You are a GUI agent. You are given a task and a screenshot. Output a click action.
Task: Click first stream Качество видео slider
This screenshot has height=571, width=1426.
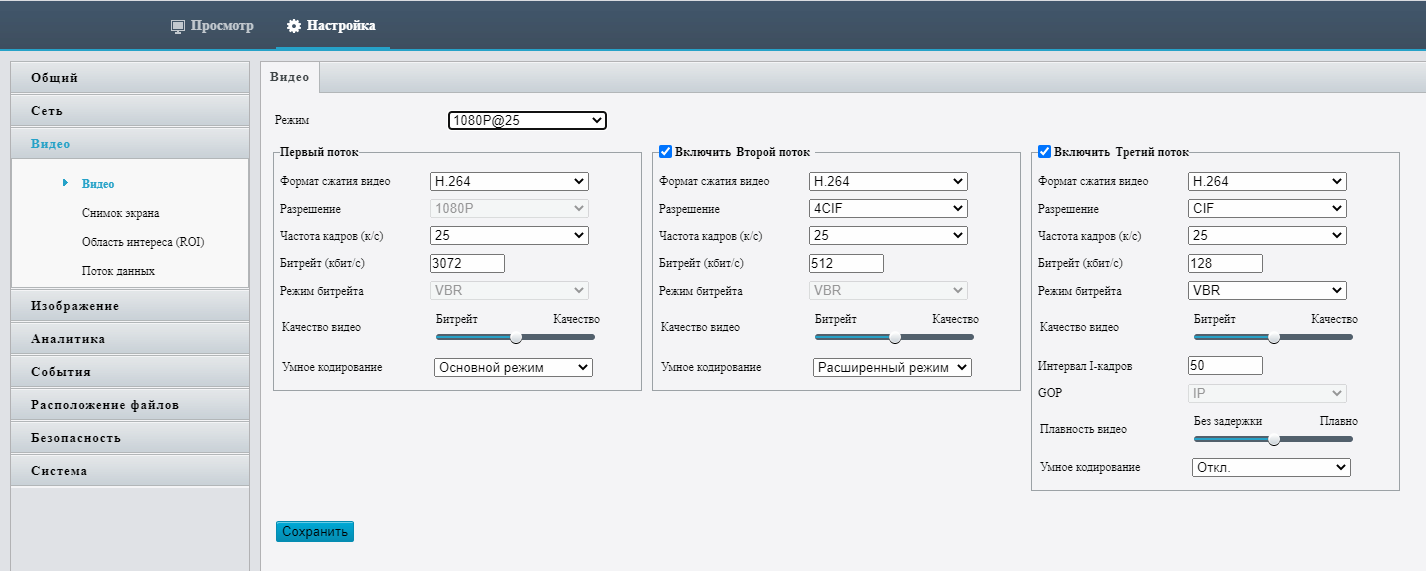point(516,337)
